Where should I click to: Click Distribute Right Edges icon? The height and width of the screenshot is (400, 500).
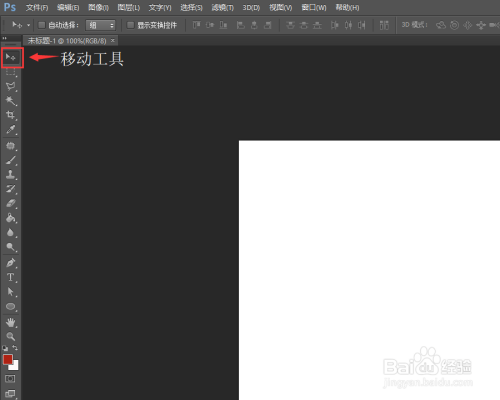361,25
